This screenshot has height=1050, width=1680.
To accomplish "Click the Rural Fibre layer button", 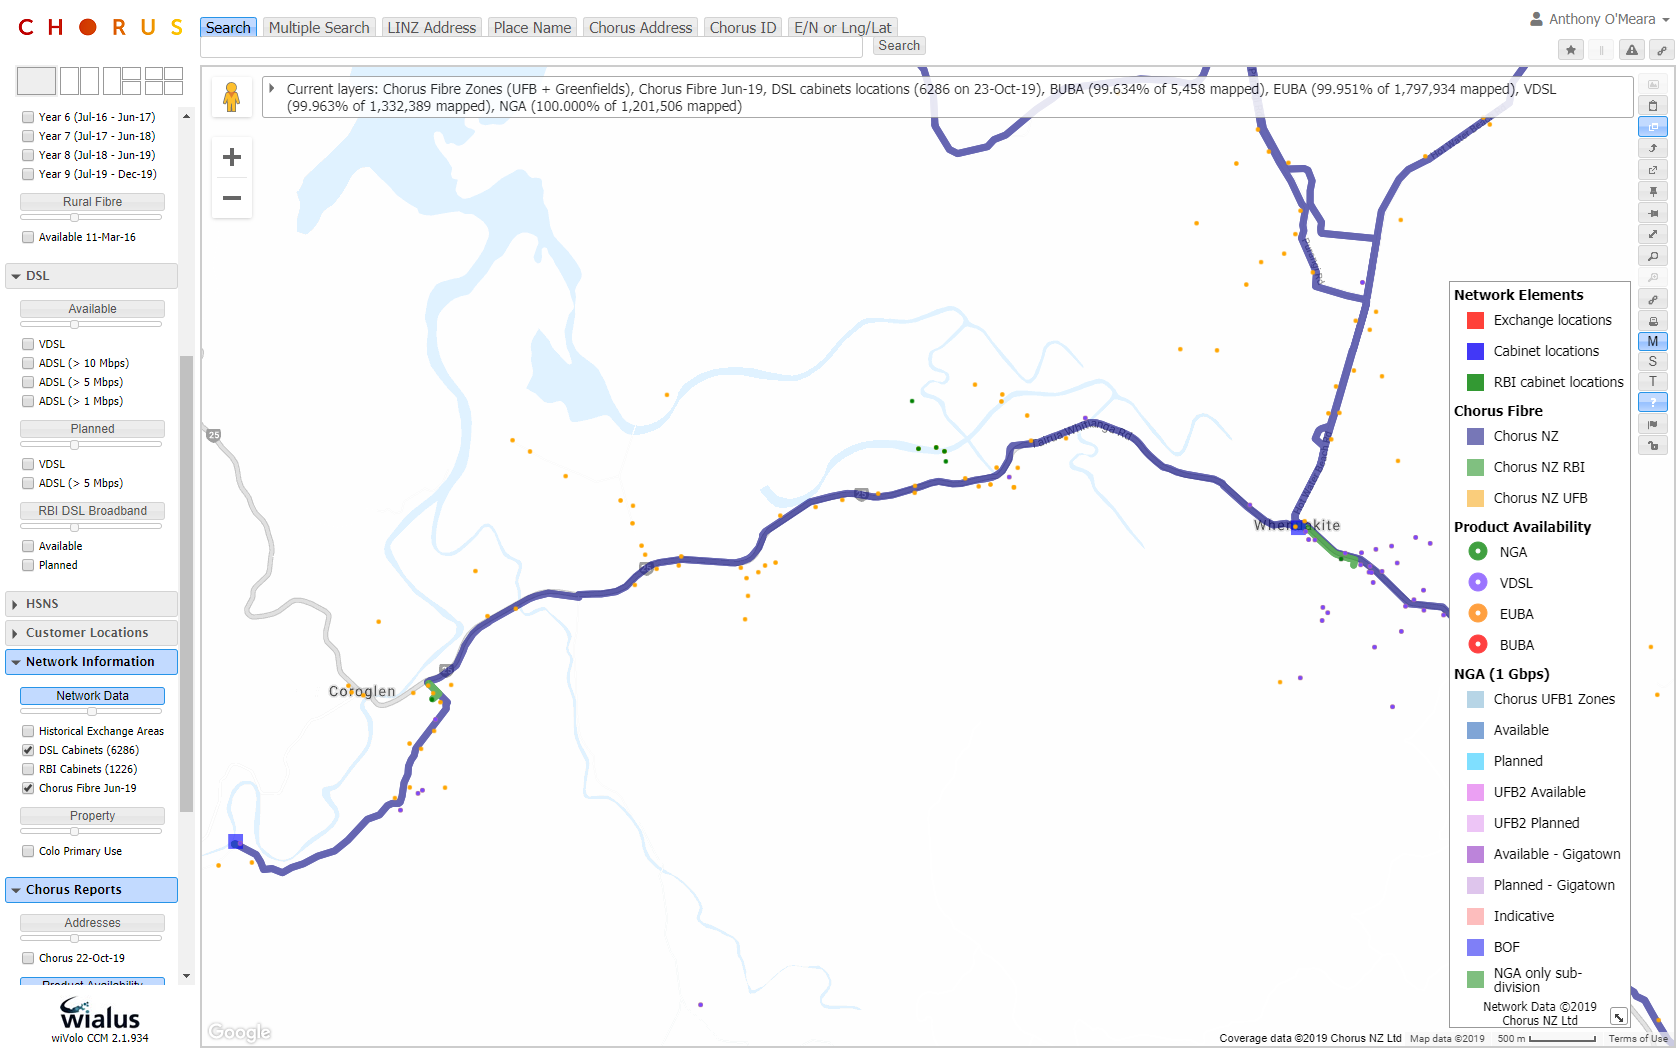I will coord(92,202).
